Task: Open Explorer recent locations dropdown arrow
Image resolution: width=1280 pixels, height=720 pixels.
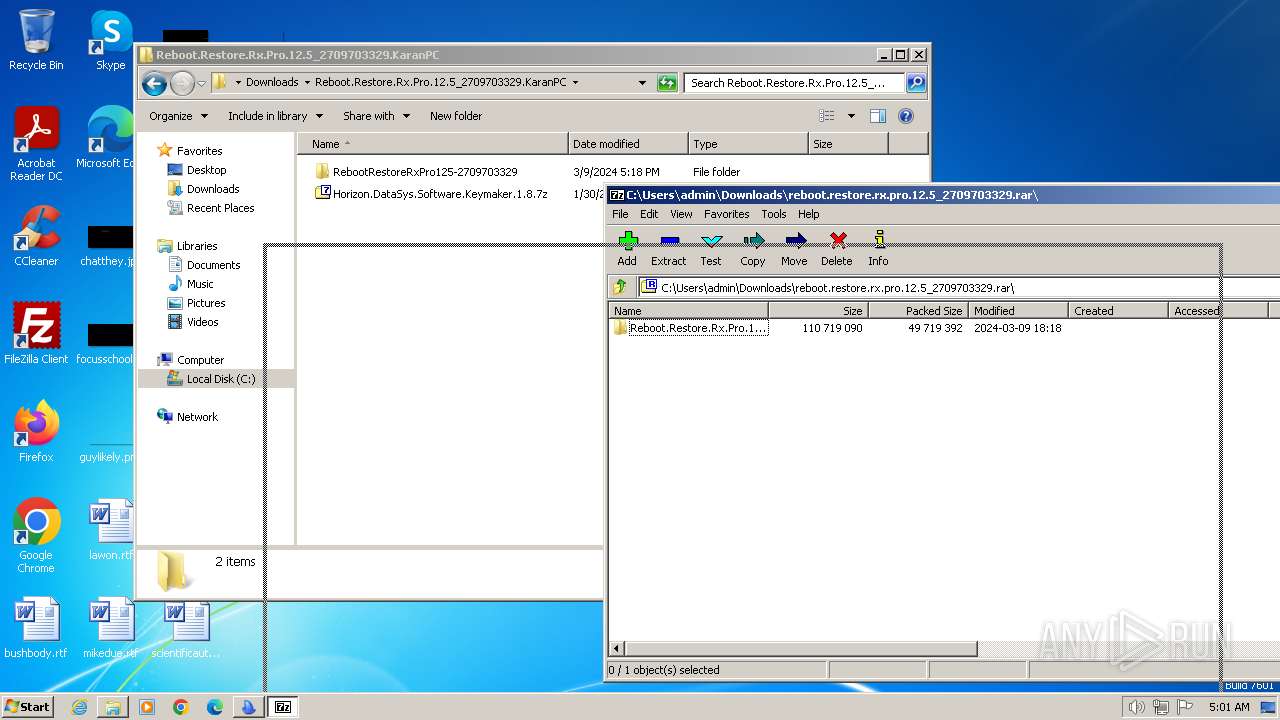Action: coord(201,83)
